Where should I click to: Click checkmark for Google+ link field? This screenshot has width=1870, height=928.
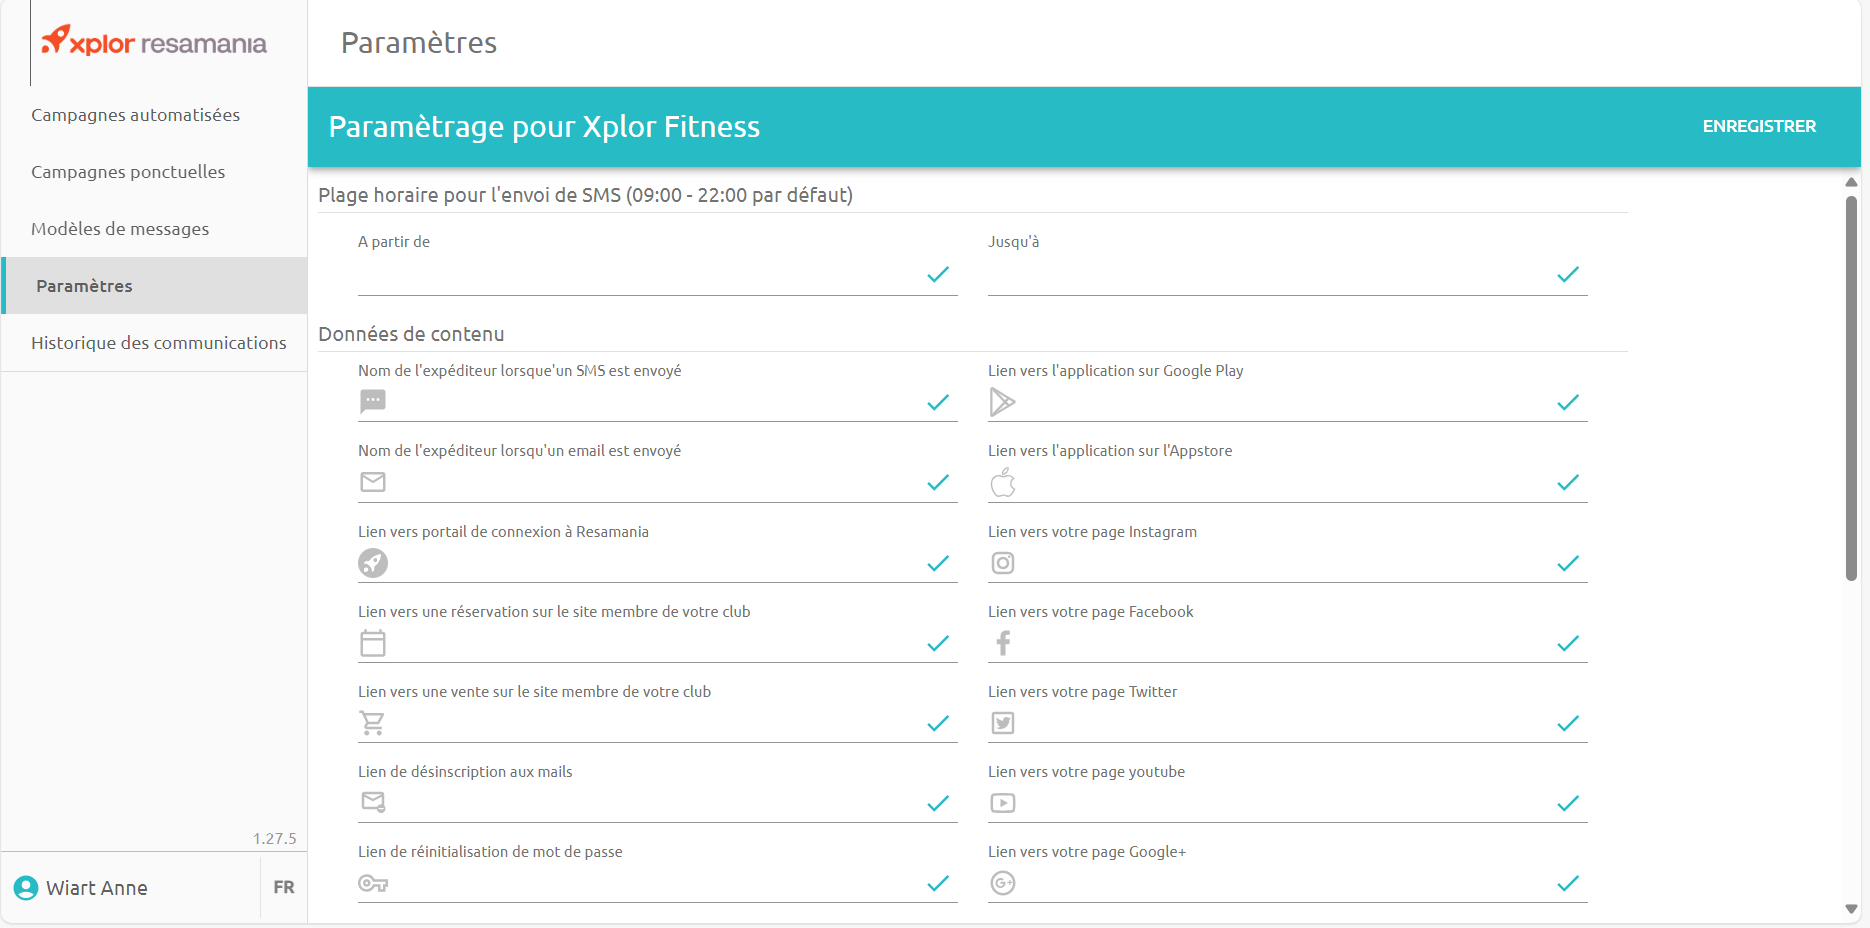[1568, 884]
